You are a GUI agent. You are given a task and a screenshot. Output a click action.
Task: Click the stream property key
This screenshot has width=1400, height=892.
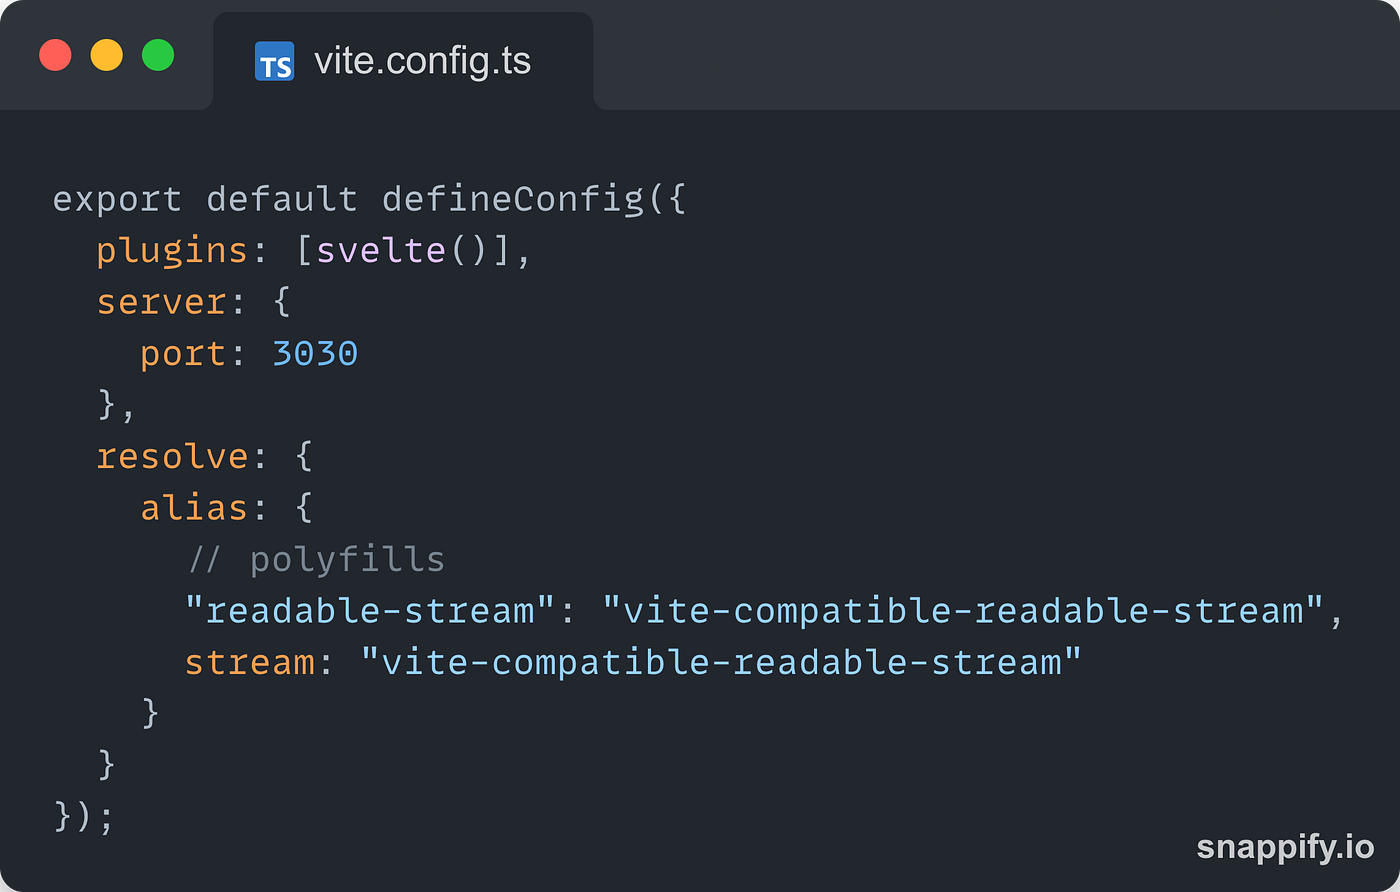tap(249, 662)
